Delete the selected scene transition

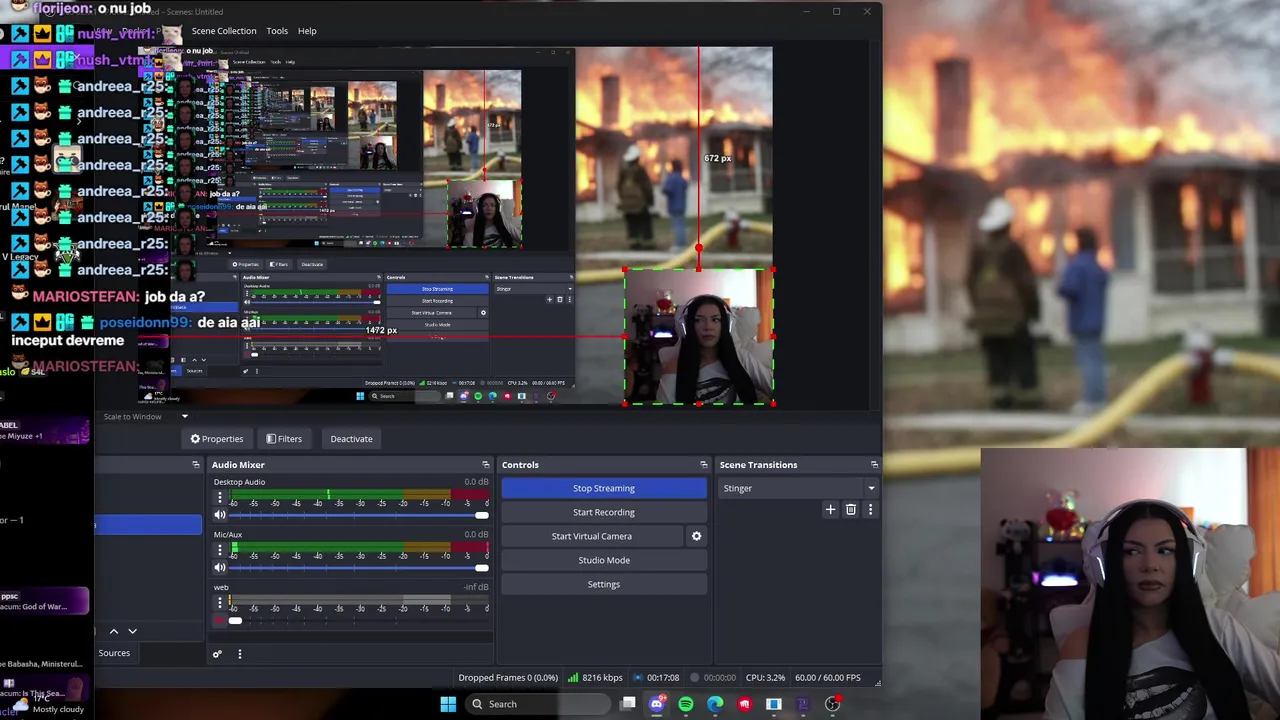click(851, 510)
